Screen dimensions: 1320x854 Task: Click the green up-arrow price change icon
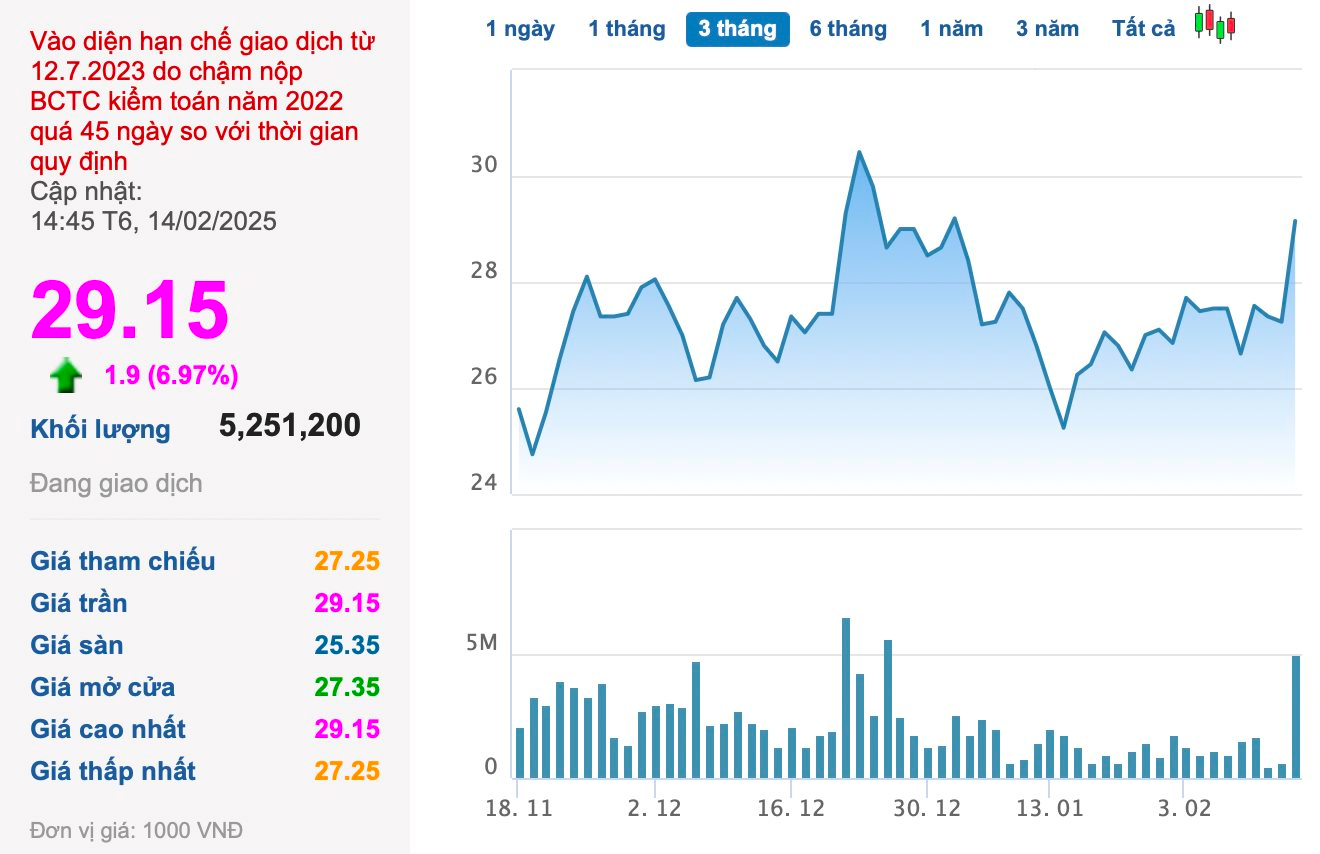coord(66,376)
